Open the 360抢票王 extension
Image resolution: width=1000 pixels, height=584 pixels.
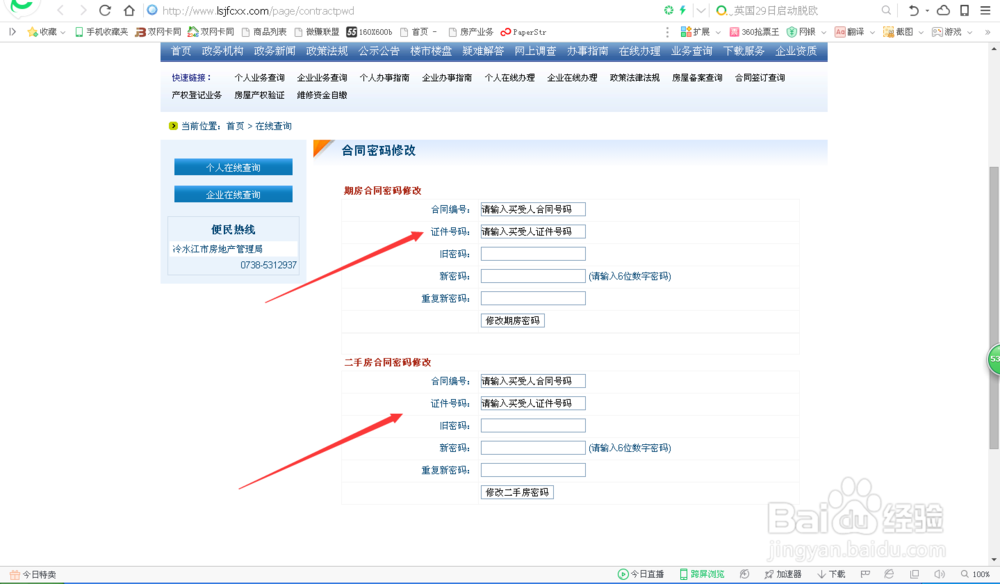click(x=754, y=32)
